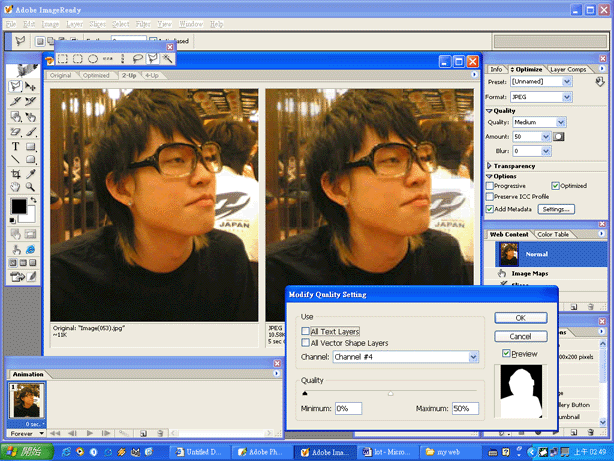The height and width of the screenshot is (461, 614).
Task: Collapse the Options section
Action: click(x=489, y=176)
